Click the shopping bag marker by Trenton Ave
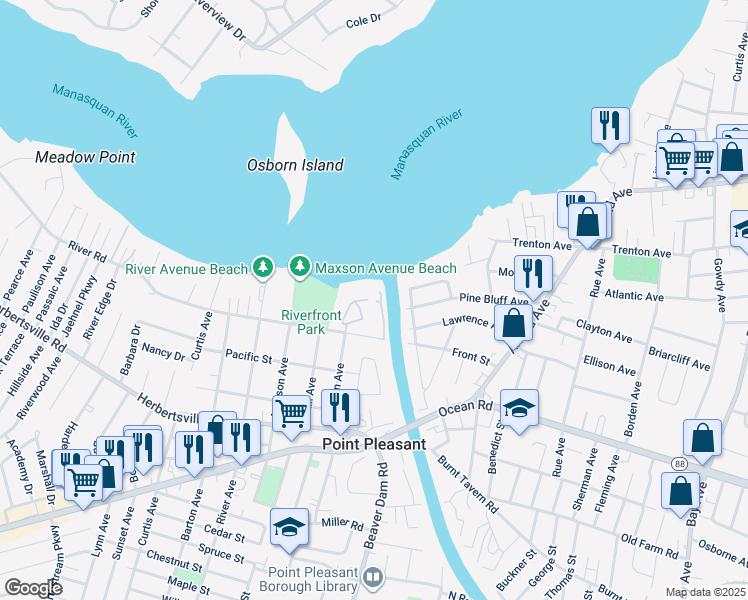The width and height of the screenshot is (748, 600). (x=587, y=222)
